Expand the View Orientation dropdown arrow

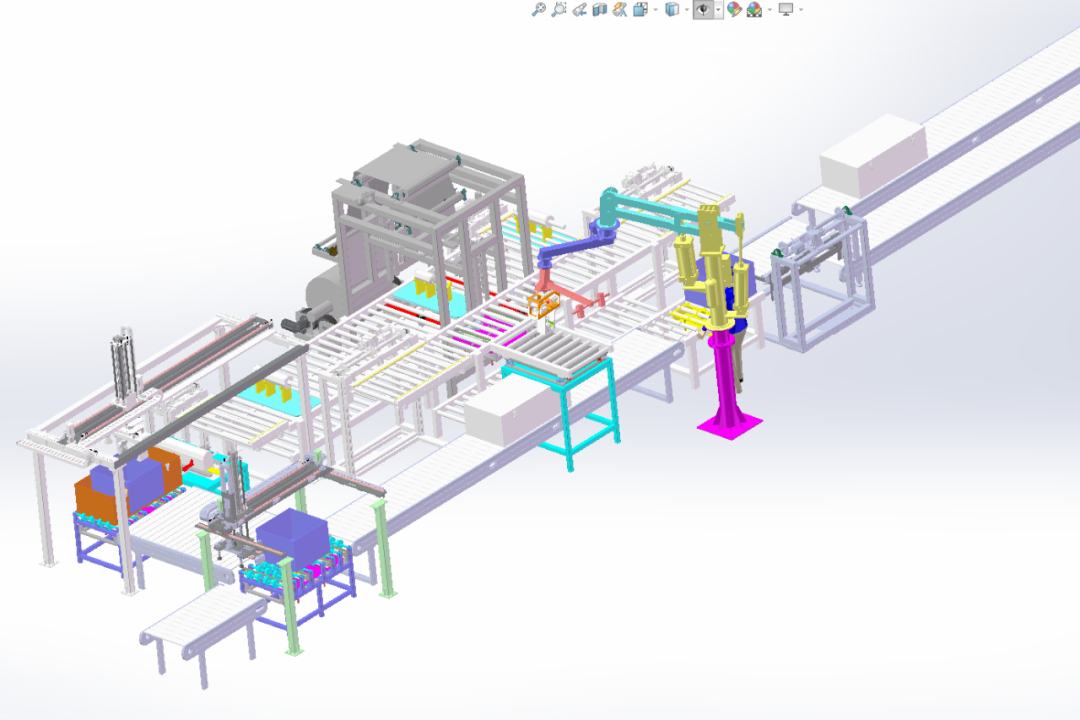pyautogui.click(x=655, y=10)
